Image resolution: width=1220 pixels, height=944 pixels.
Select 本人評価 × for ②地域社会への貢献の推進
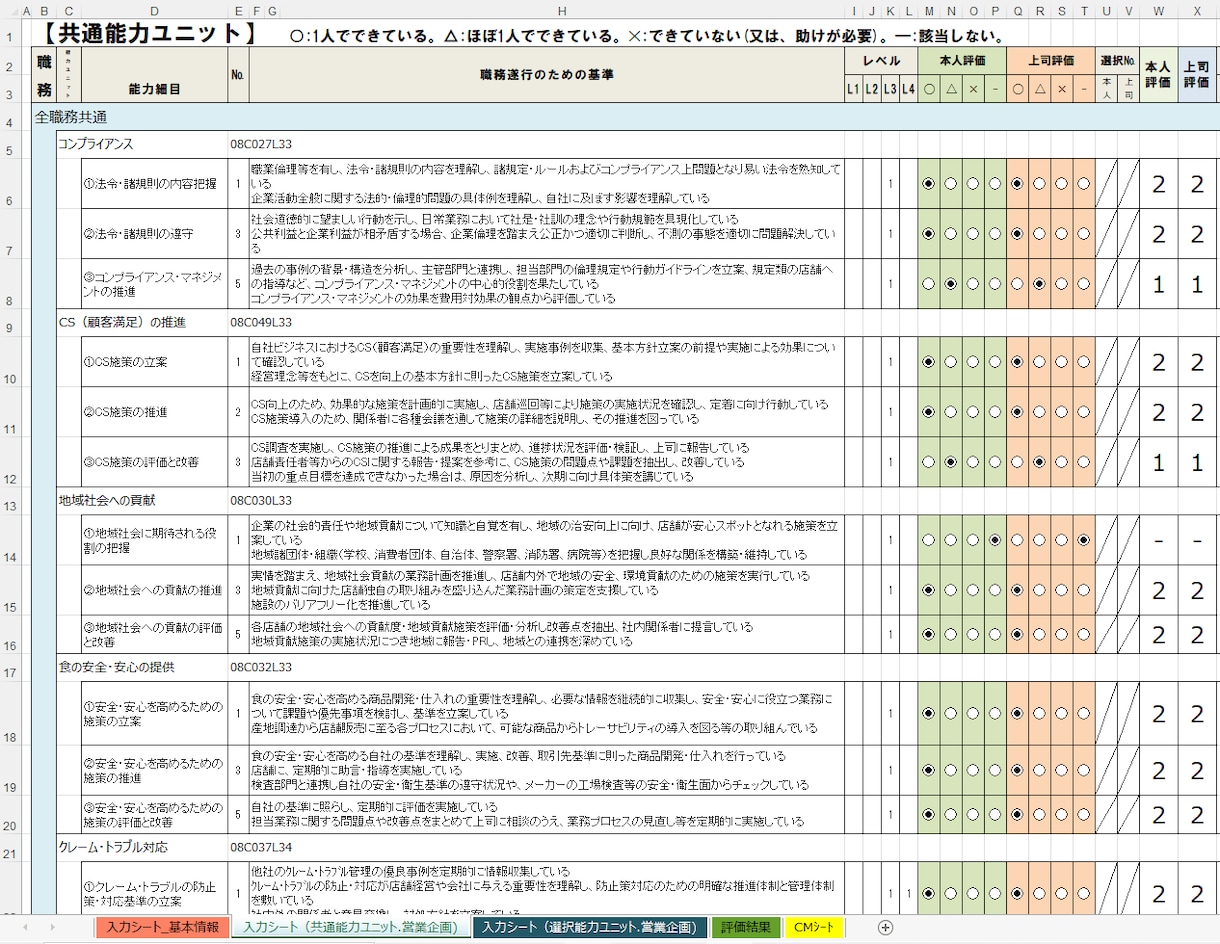tap(973, 590)
